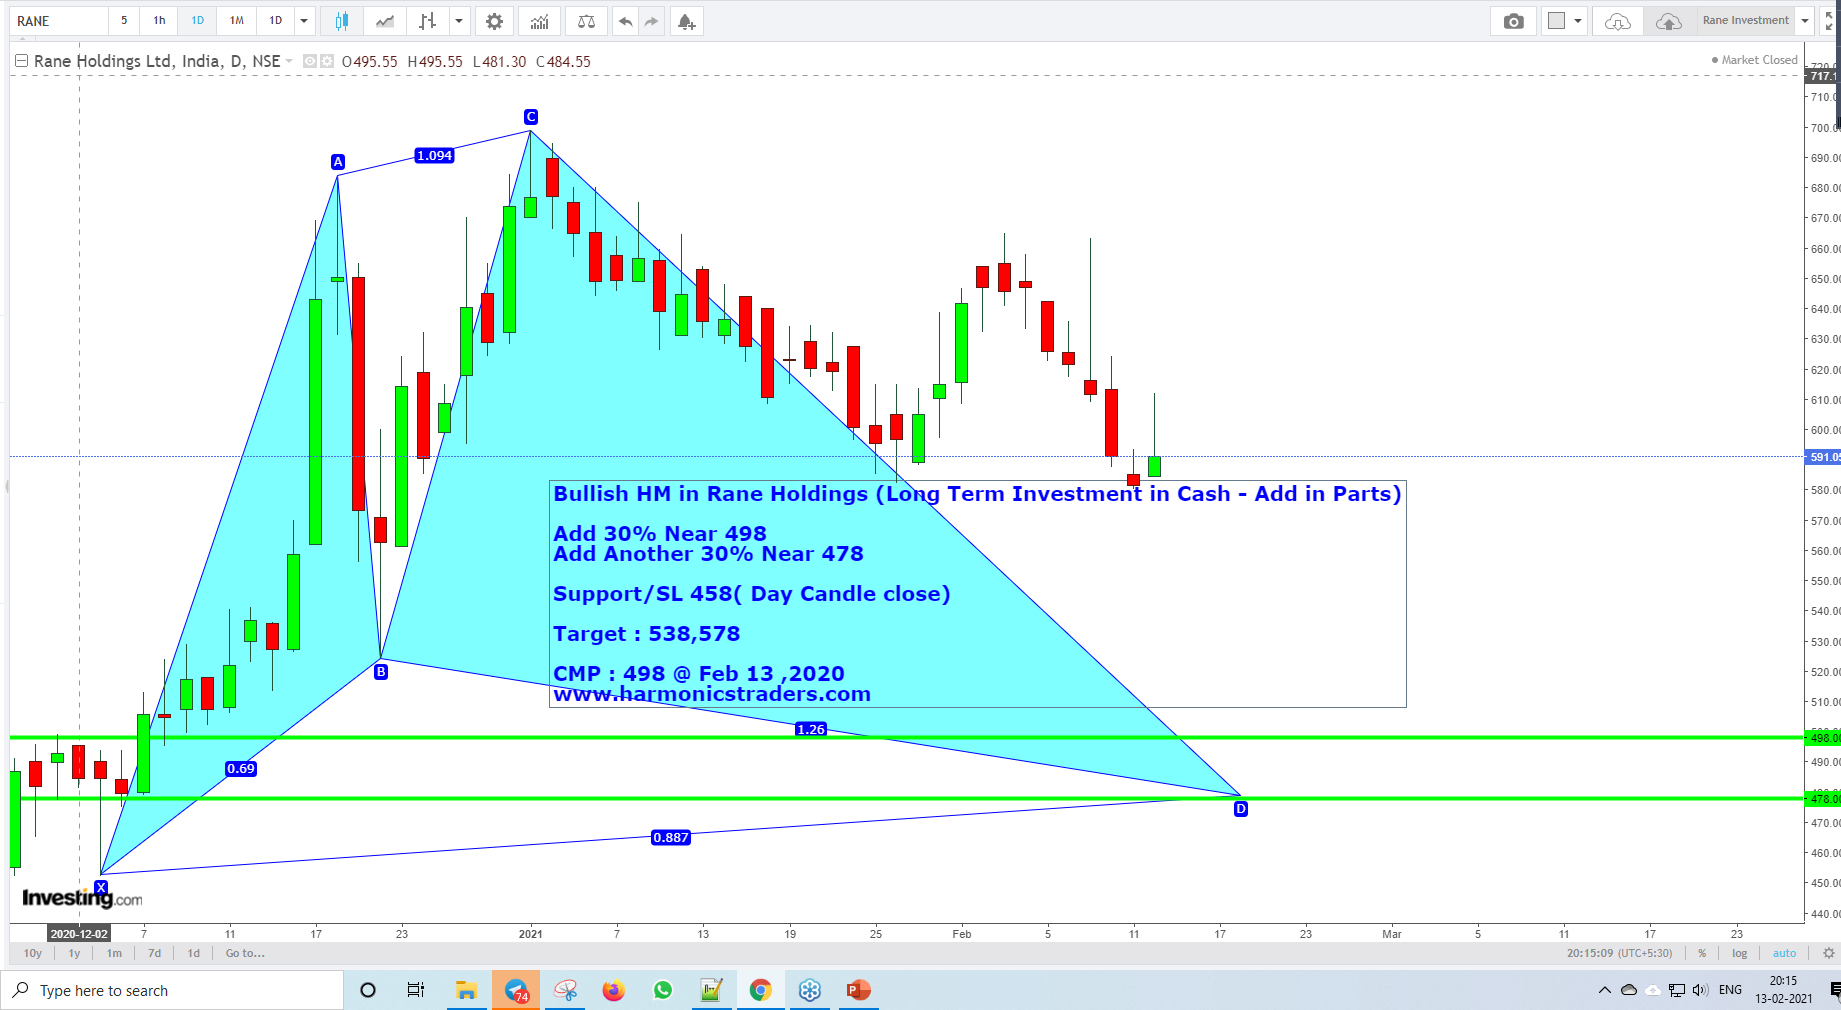Open Telegram from the taskbar
This screenshot has width=1841, height=1010.
click(516, 990)
